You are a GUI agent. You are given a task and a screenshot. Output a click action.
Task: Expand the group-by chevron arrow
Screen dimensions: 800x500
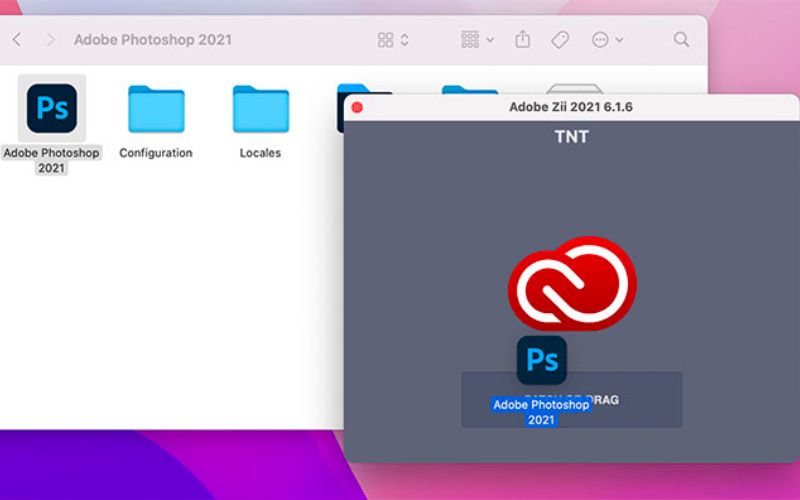pos(490,40)
